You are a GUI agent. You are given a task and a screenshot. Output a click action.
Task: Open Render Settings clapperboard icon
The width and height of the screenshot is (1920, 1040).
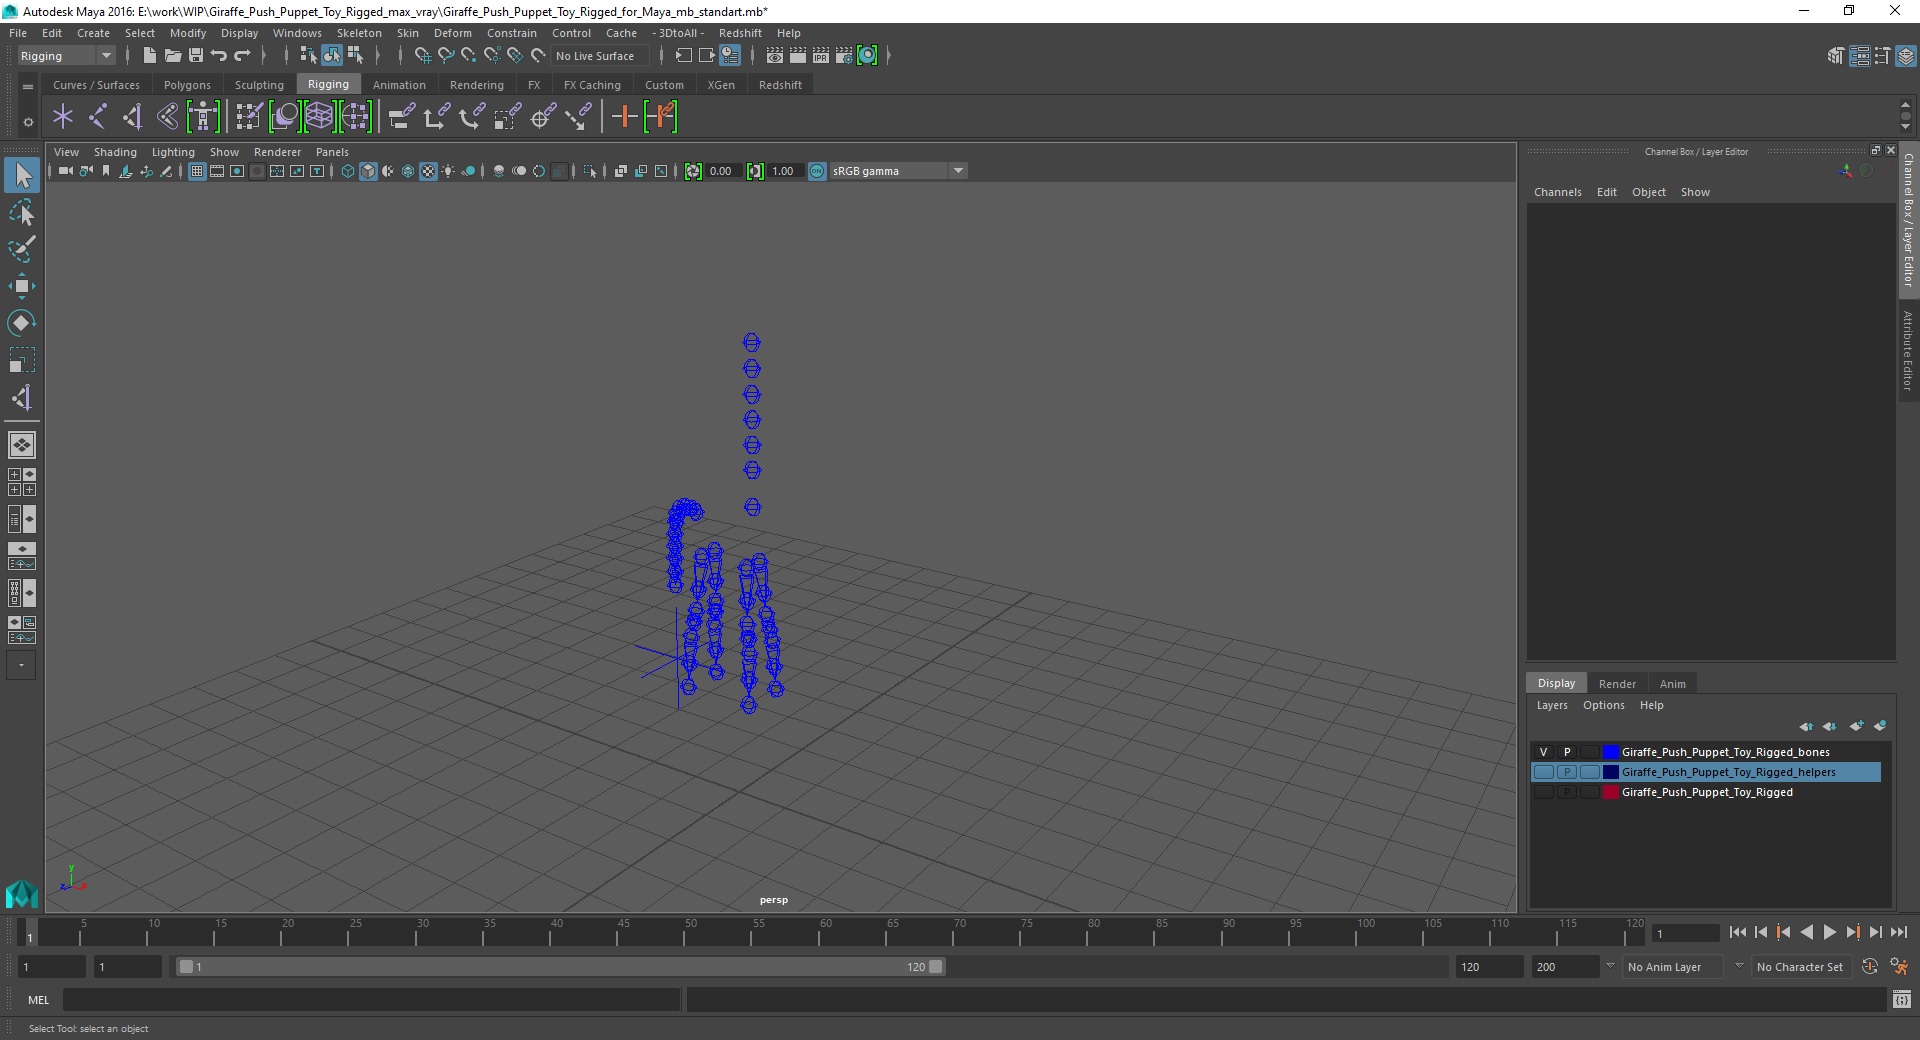[x=843, y=56]
